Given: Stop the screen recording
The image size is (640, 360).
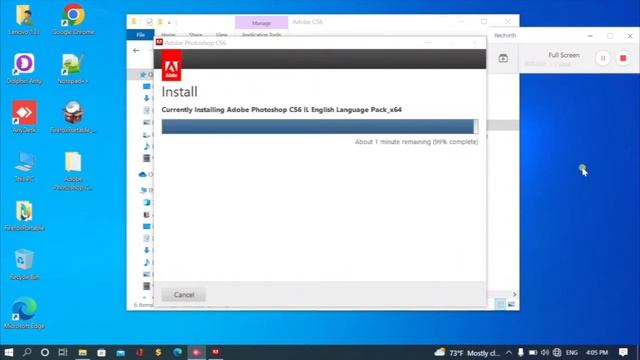Looking at the screenshot, I should click(623, 58).
